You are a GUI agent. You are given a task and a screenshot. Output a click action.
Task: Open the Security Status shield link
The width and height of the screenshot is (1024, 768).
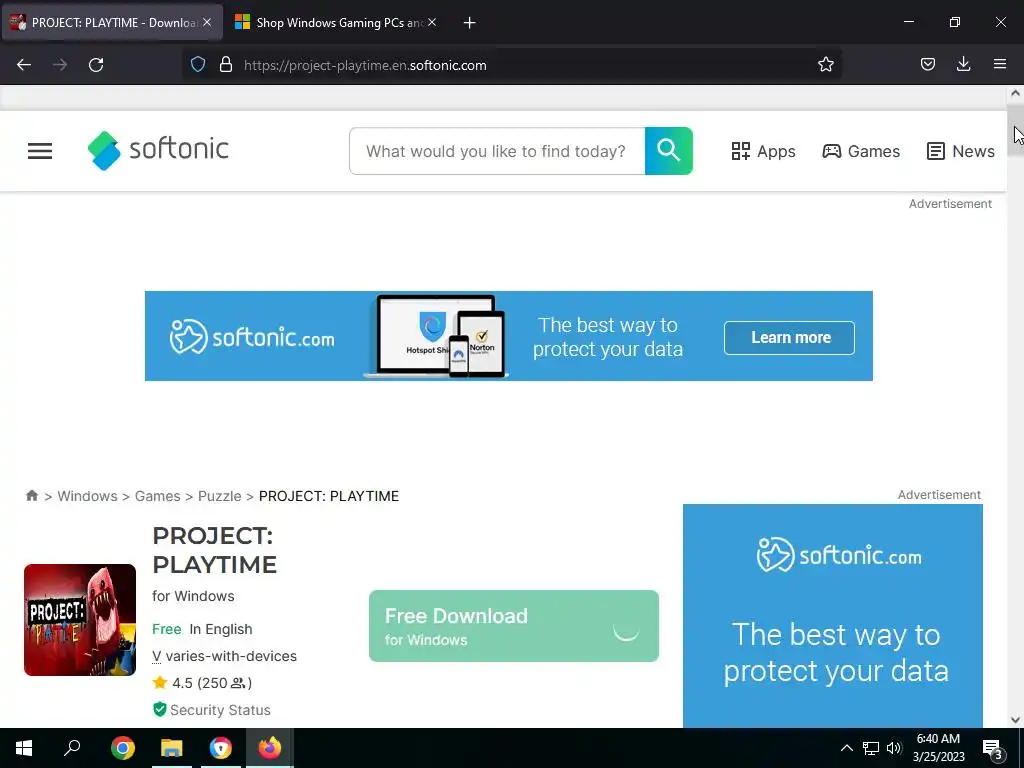point(212,710)
